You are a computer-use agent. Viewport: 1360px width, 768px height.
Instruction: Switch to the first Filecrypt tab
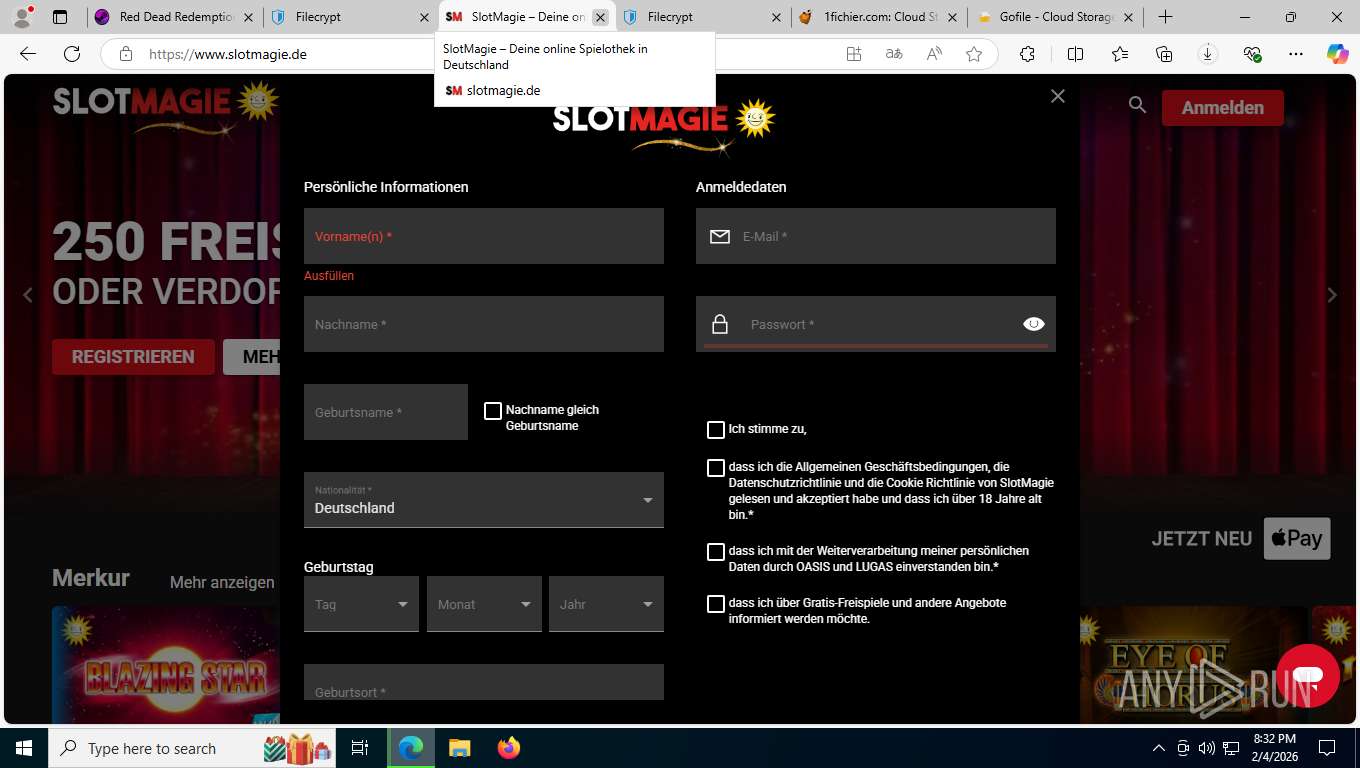(x=350, y=17)
